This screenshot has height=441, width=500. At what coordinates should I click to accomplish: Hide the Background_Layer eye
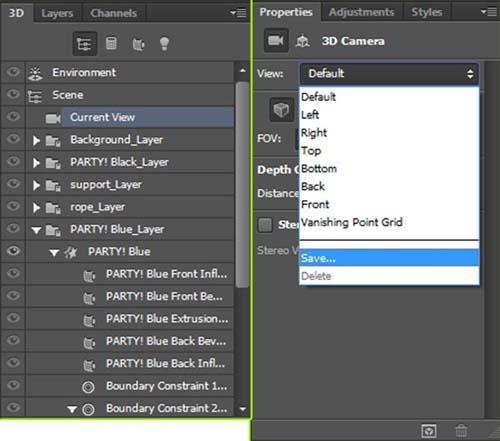(13, 139)
